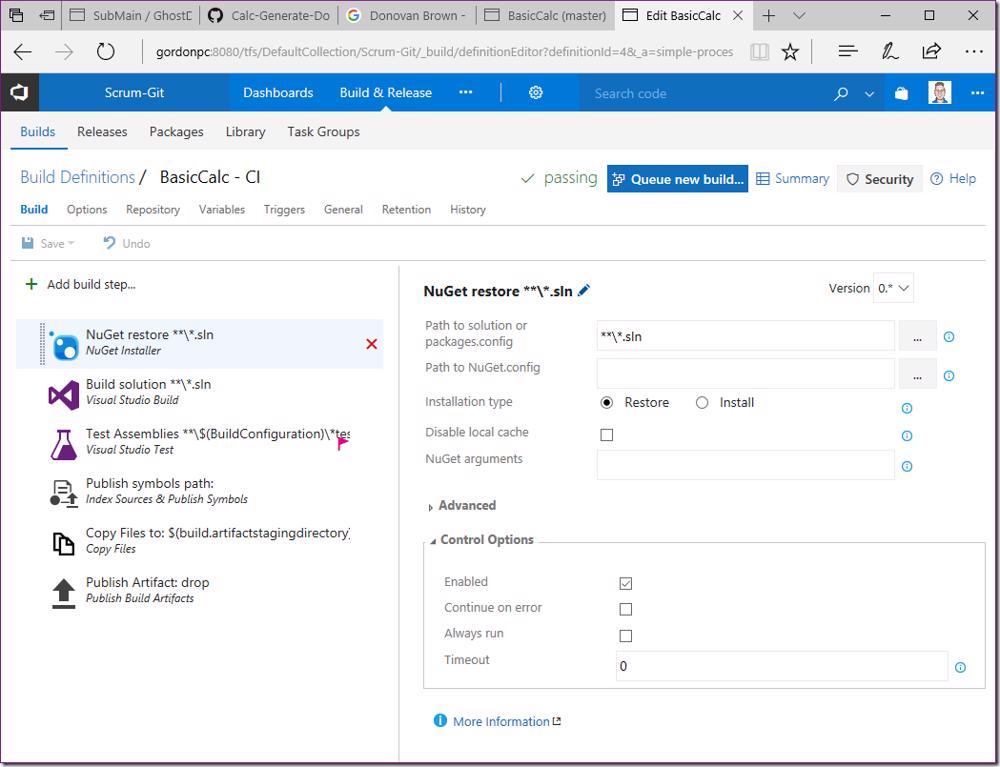
Task: Open the build Summary
Action: (x=793, y=179)
